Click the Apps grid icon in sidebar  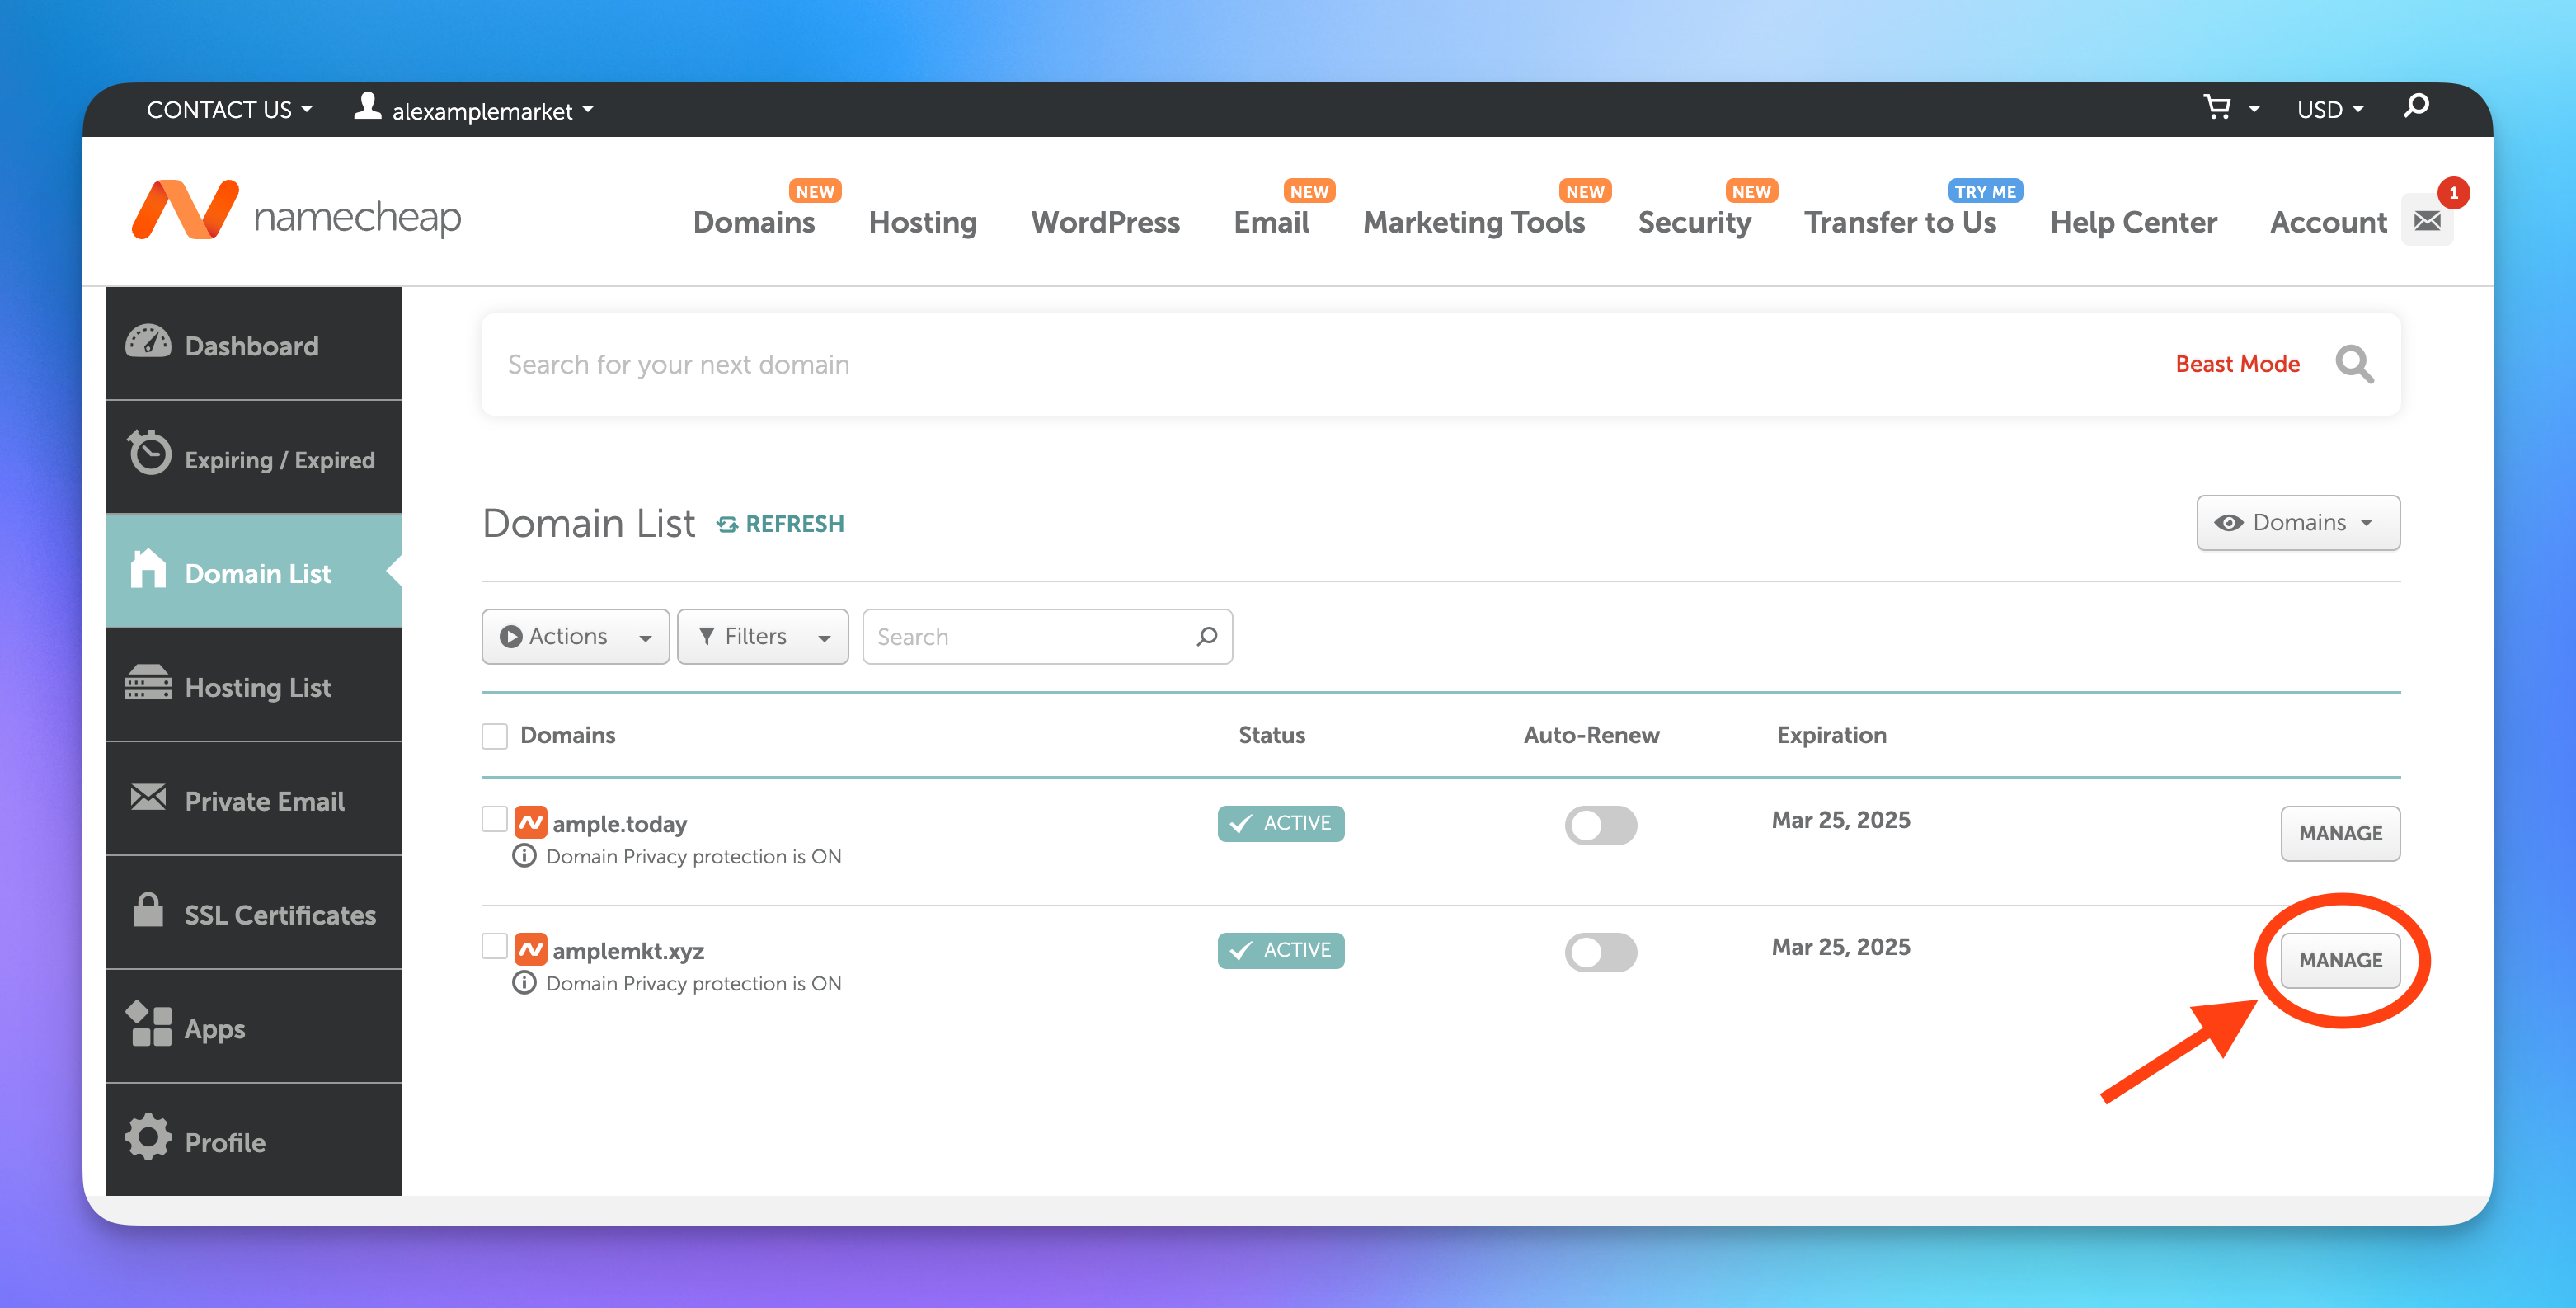[x=149, y=1025]
